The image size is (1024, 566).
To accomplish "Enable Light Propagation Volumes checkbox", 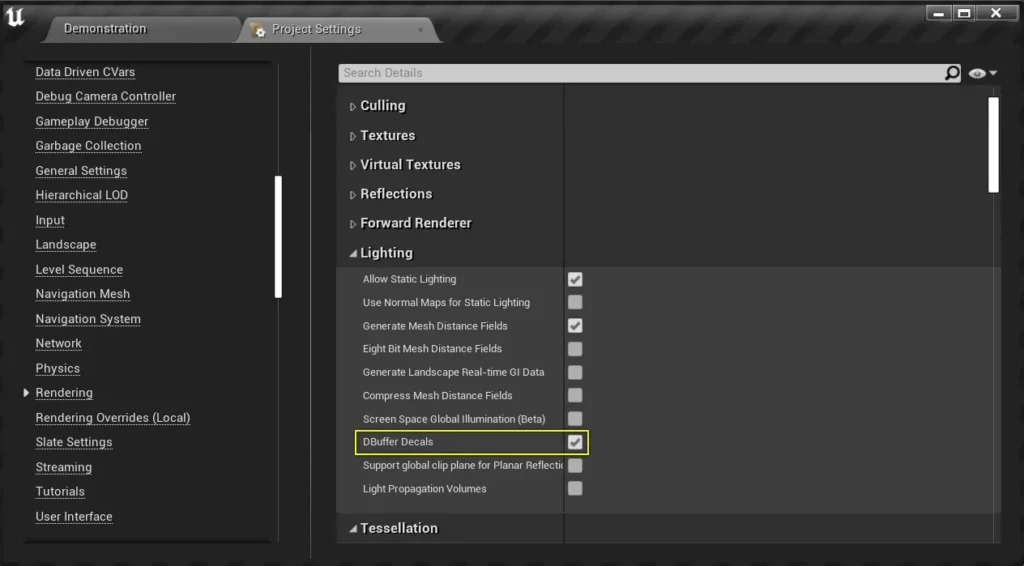I will pyautogui.click(x=575, y=489).
